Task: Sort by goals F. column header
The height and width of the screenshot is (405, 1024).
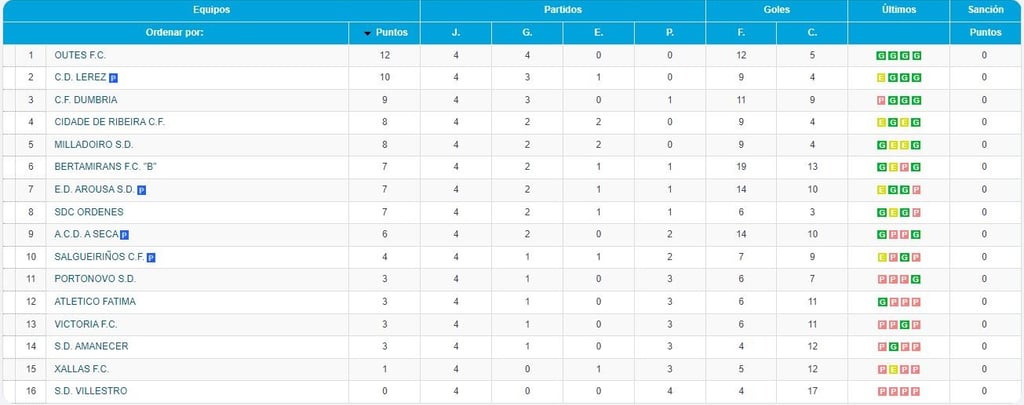Action: click(x=741, y=33)
